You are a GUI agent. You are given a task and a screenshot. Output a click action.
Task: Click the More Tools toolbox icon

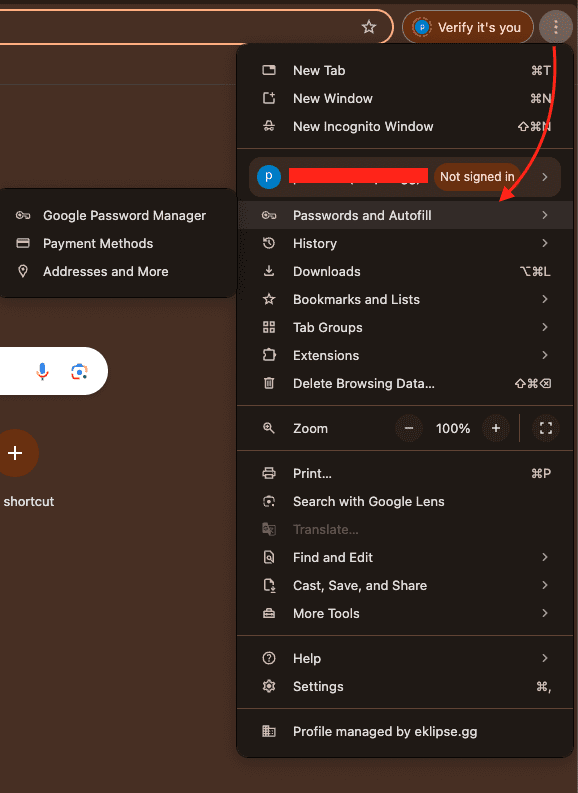click(269, 613)
